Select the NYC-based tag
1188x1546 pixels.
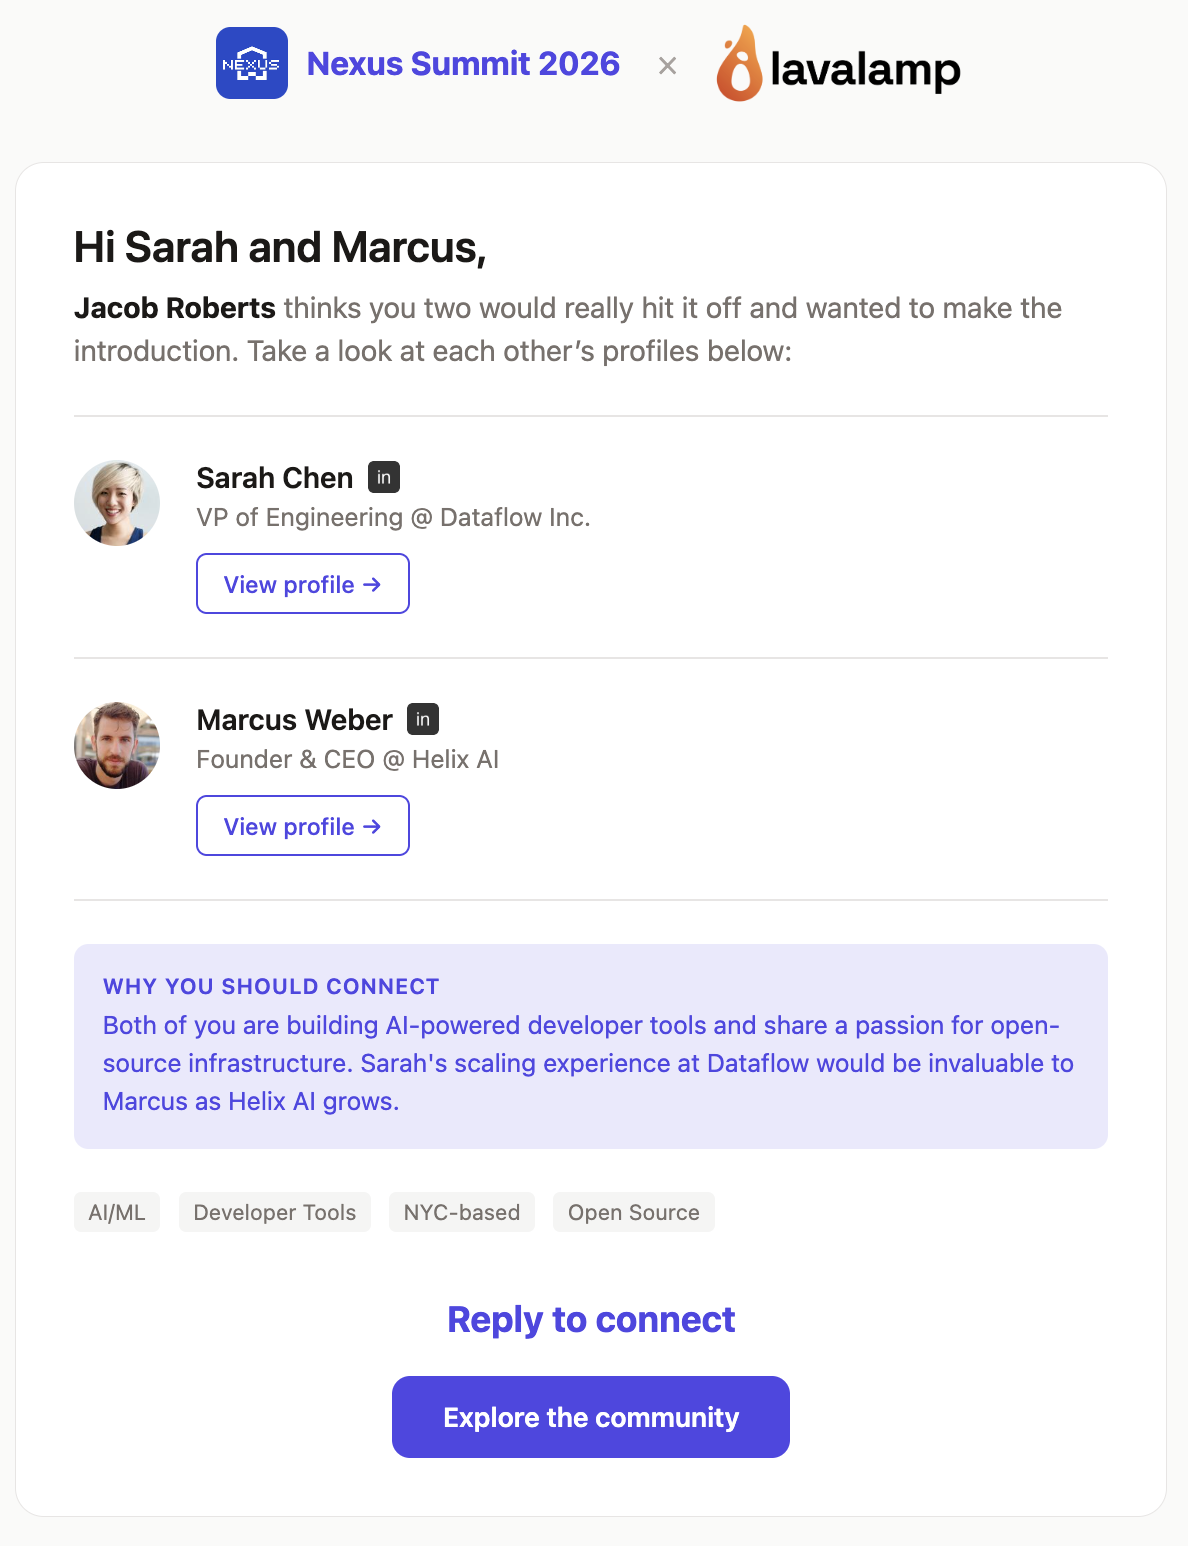click(x=461, y=1212)
